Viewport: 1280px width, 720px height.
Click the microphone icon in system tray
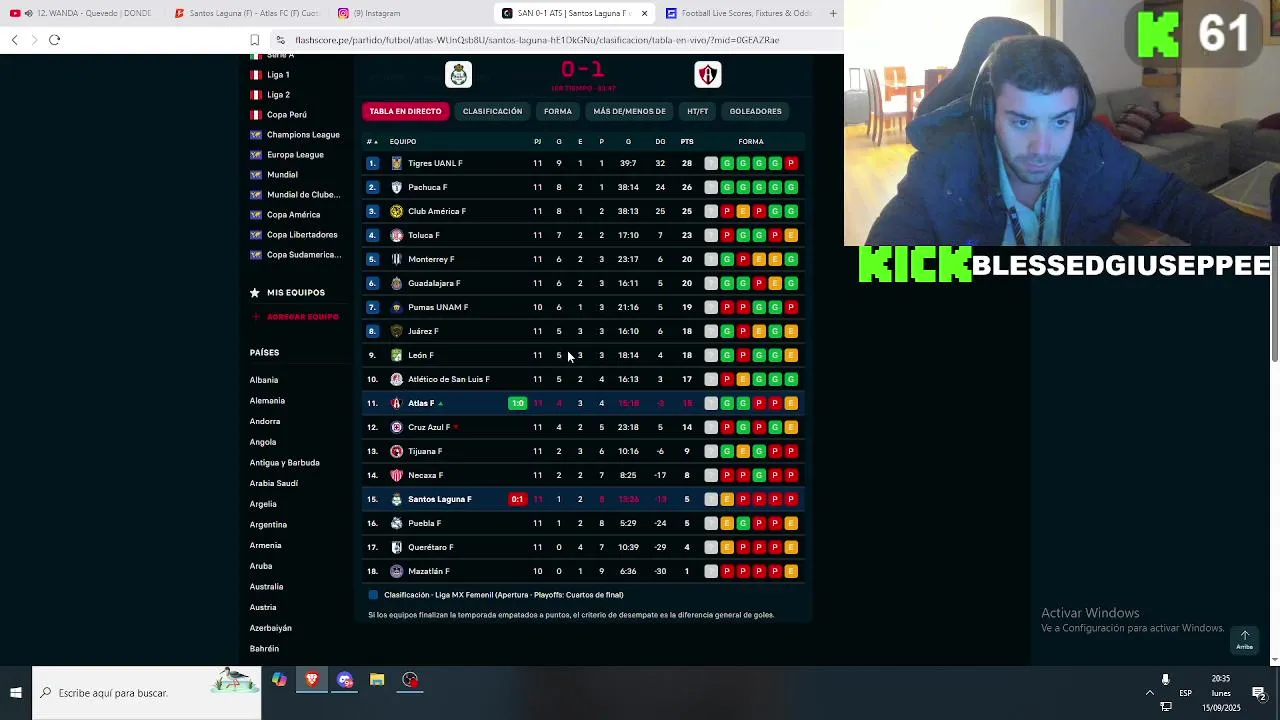tap(1165, 679)
